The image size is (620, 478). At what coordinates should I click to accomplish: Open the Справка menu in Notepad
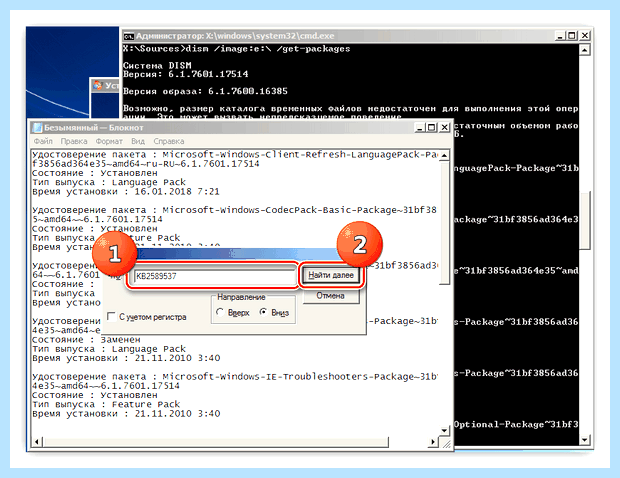coord(169,141)
